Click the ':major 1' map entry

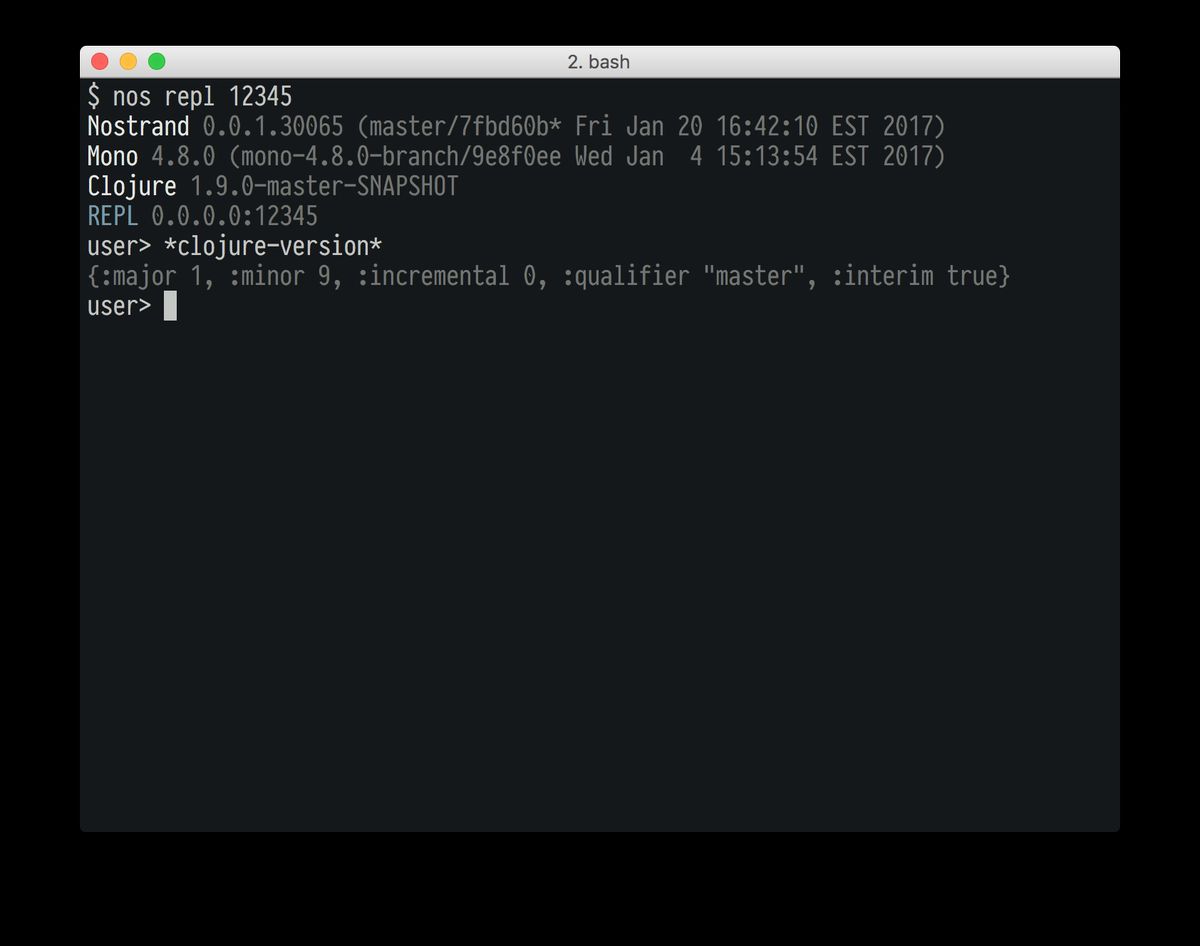pyautogui.click(x=152, y=276)
